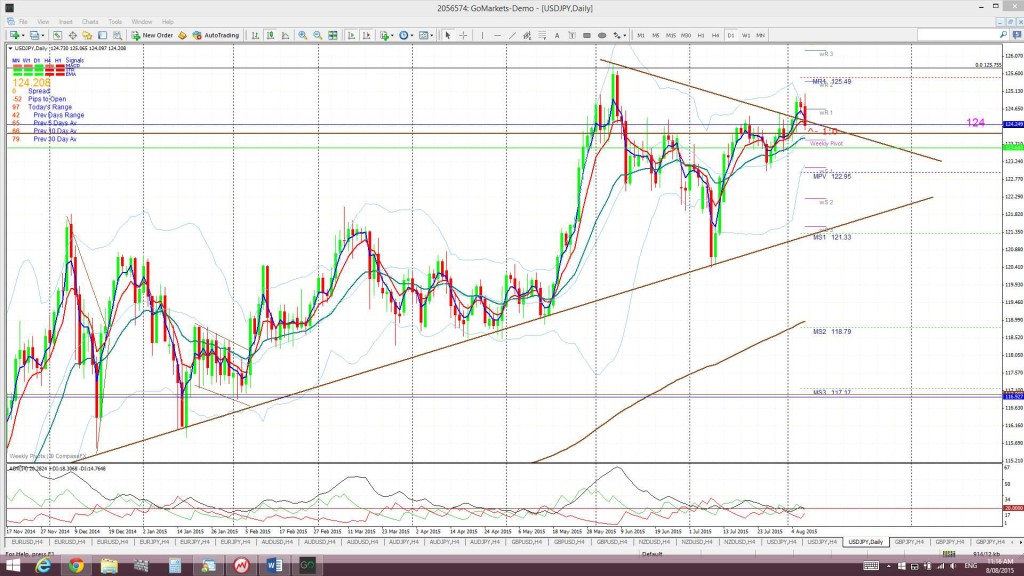Image resolution: width=1024 pixels, height=576 pixels.
Task: Click the Default profile in status bar
Action: 652,554
